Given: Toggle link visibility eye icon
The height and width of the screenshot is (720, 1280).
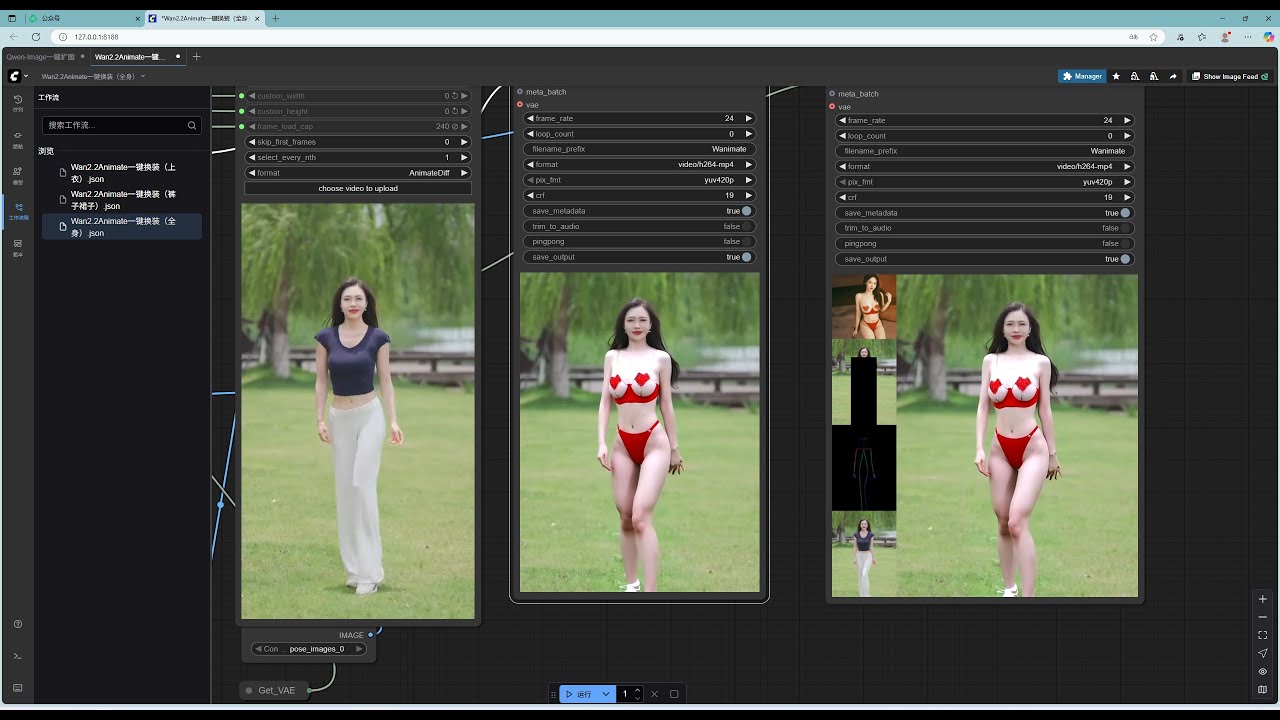Looking at the screenshot, I should (1262, 671).
